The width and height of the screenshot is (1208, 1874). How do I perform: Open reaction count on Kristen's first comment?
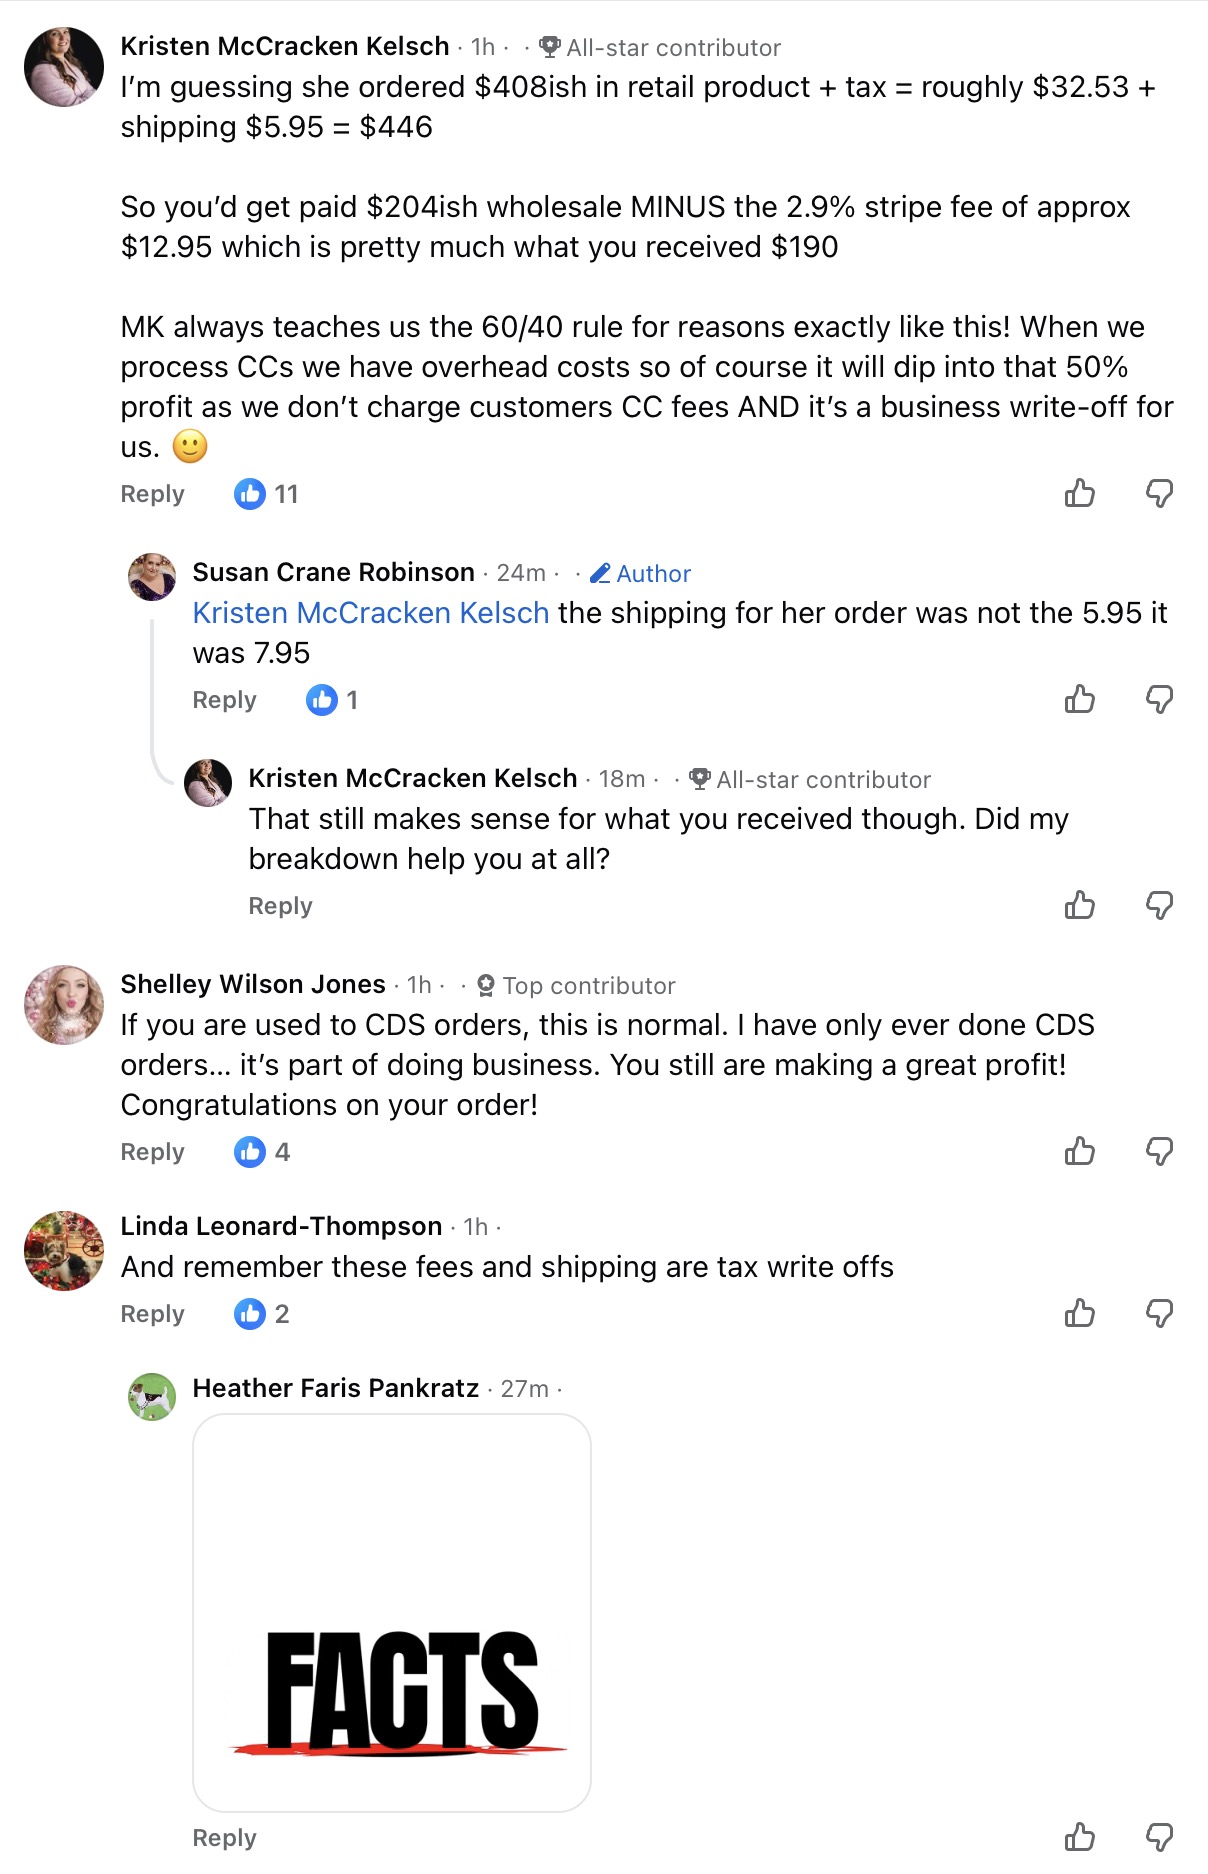pyautogui.click(x=266, y=494)
